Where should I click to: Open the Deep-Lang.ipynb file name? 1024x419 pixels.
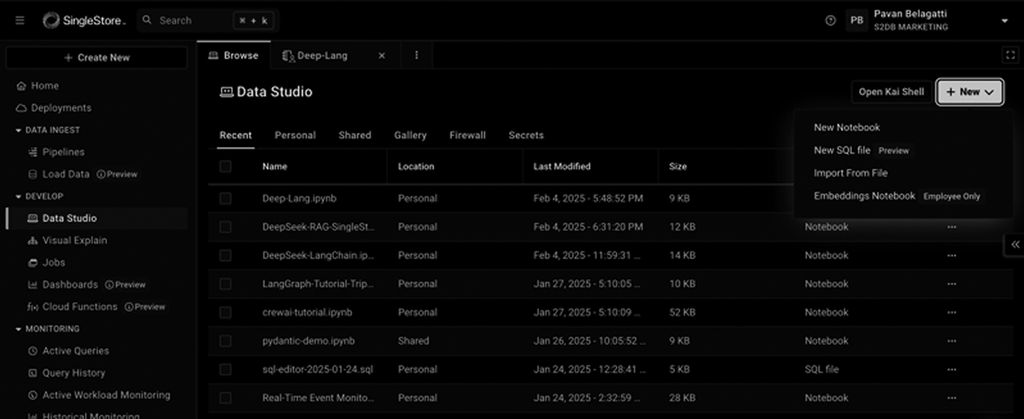click(300, 198)
